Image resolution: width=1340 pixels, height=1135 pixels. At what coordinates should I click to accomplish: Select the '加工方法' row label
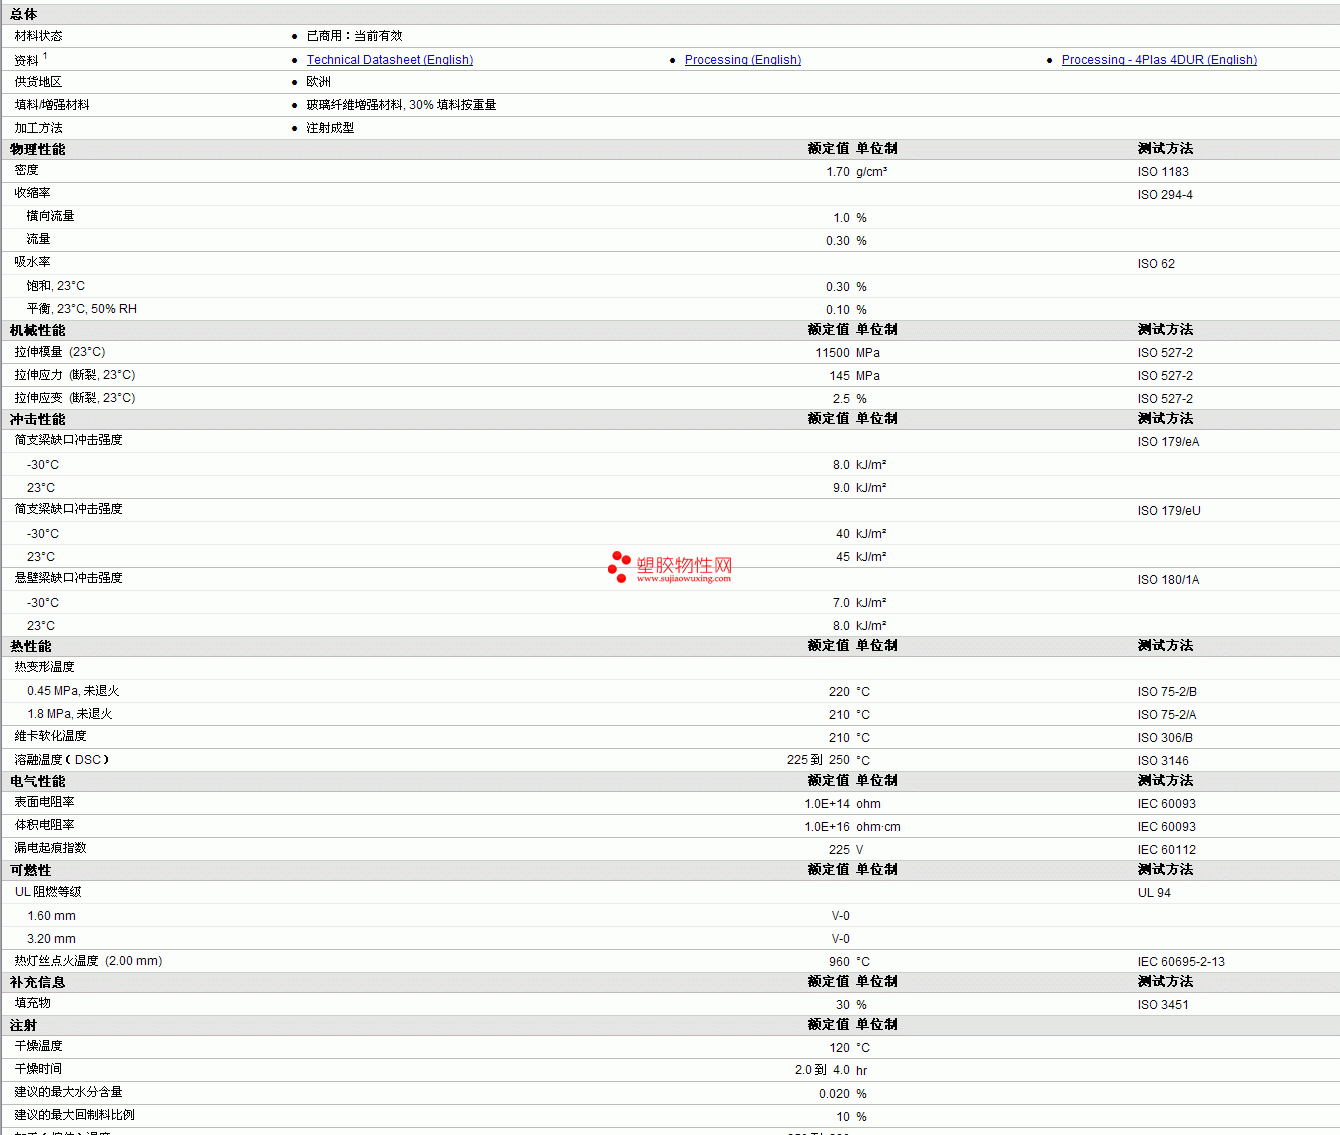pos(38,128)
